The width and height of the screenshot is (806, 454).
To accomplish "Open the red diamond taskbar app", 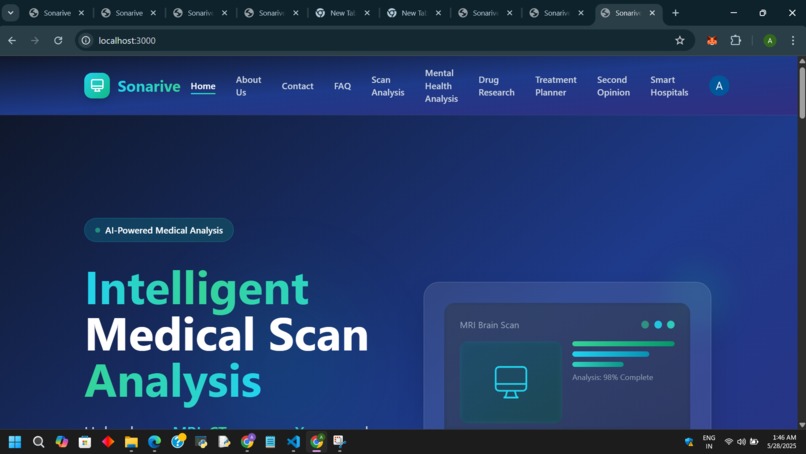I will tap(108, 442).
